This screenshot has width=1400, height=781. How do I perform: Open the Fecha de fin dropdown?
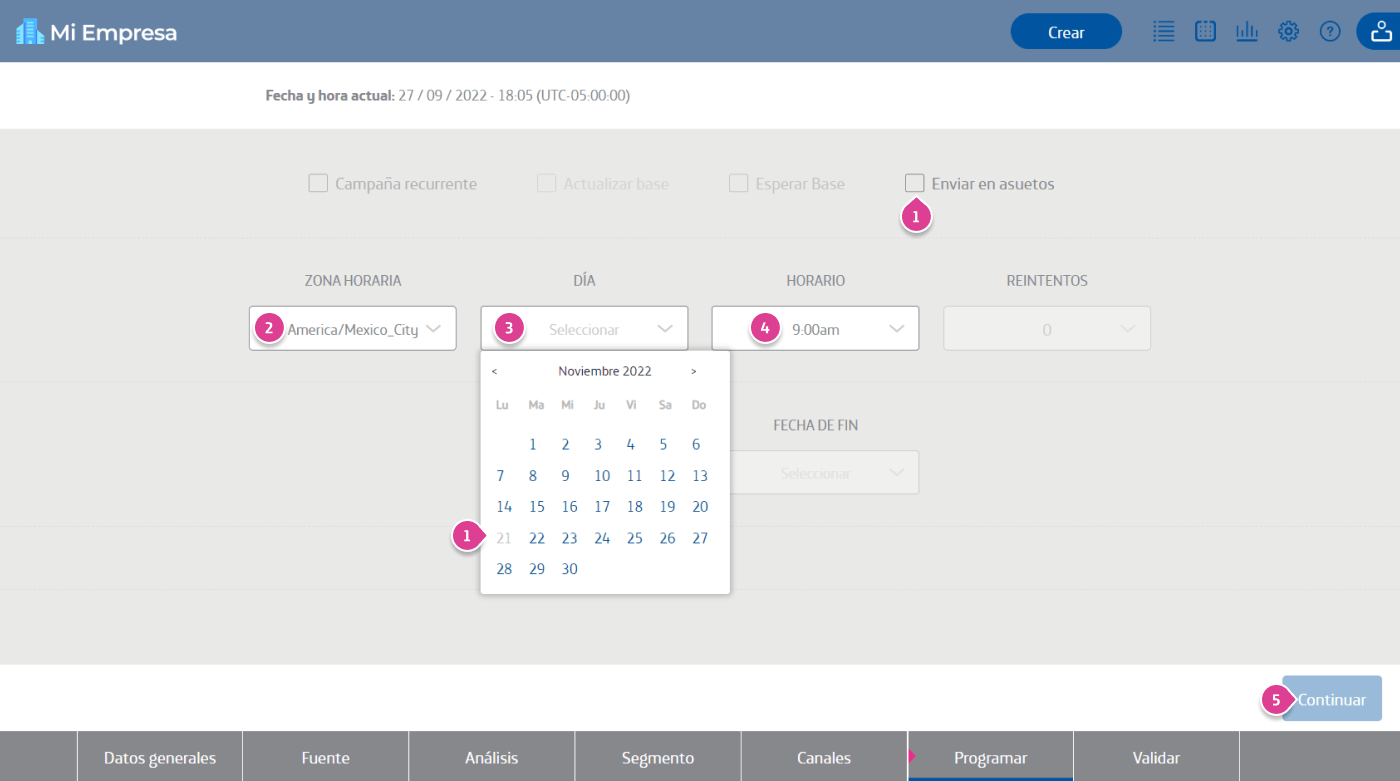pyautogui.click(x=815, y=472)
